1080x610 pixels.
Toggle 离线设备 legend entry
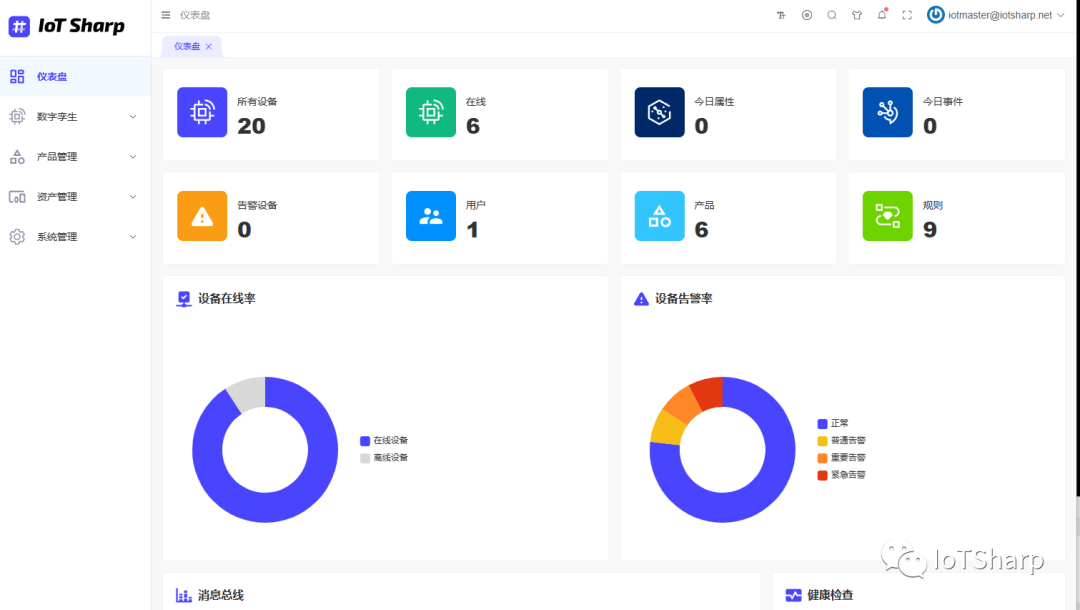(384, 458)
